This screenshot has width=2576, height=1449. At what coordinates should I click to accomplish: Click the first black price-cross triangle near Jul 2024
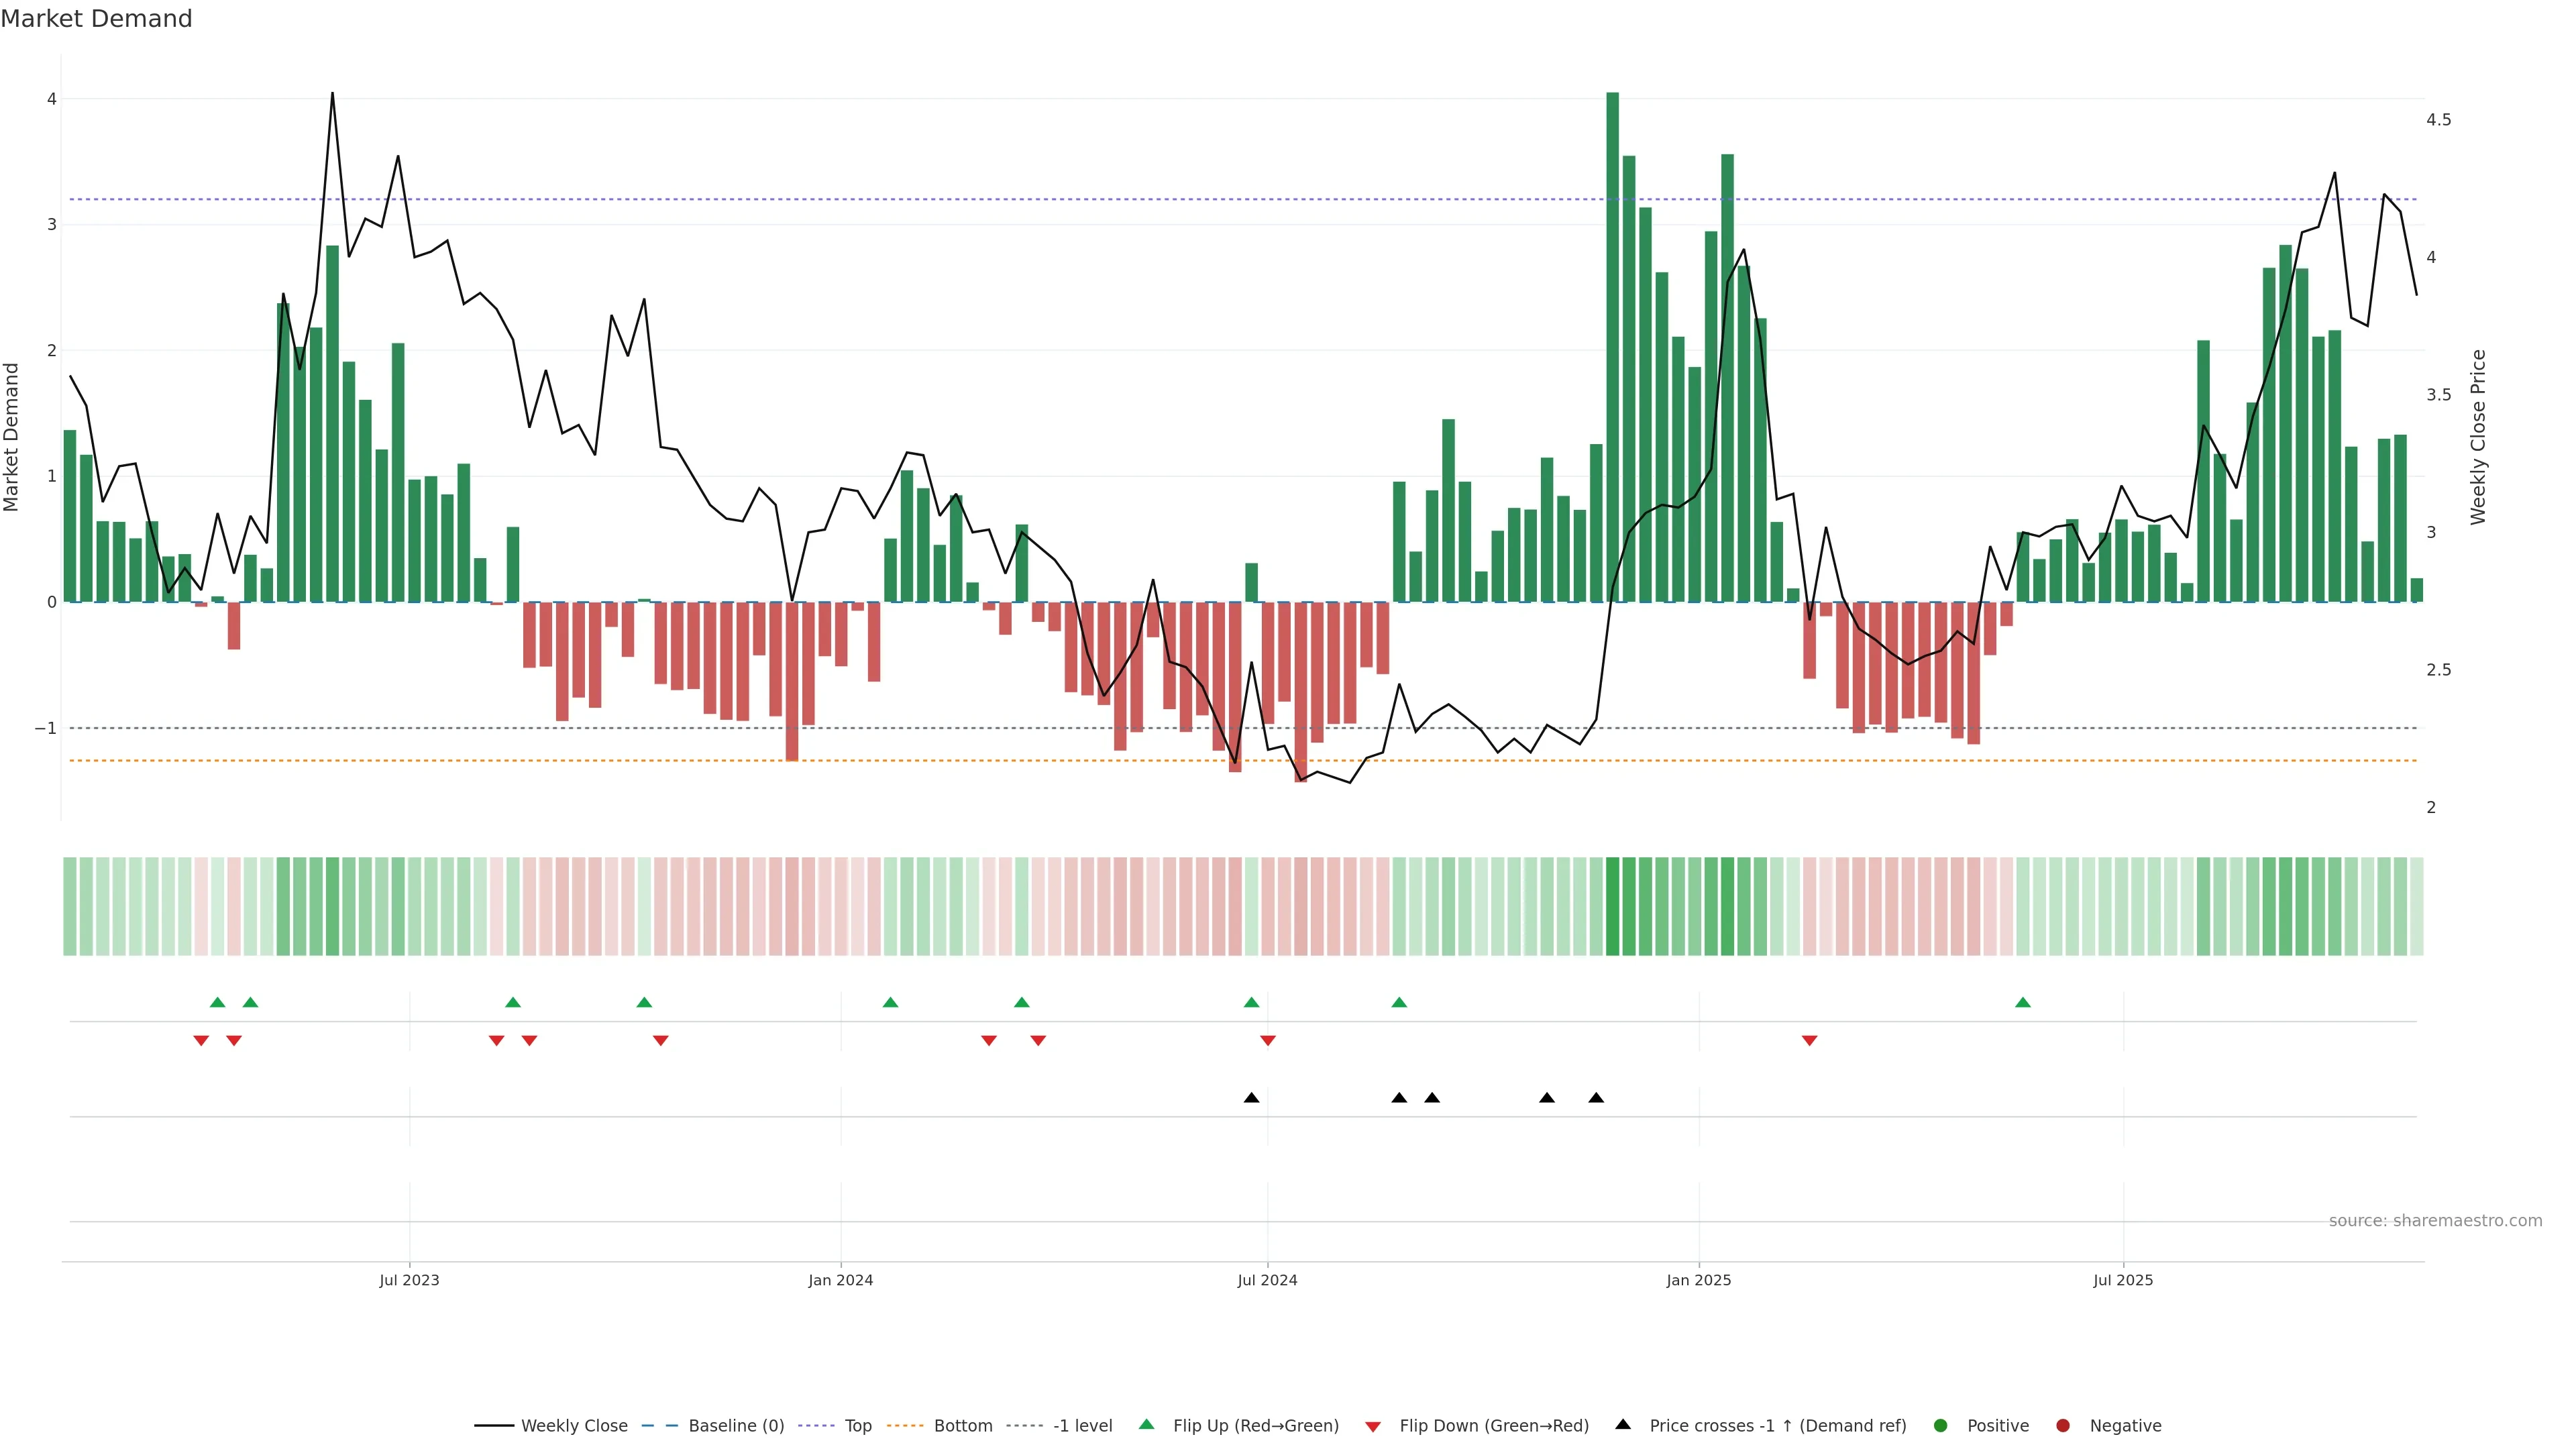1251,1098
